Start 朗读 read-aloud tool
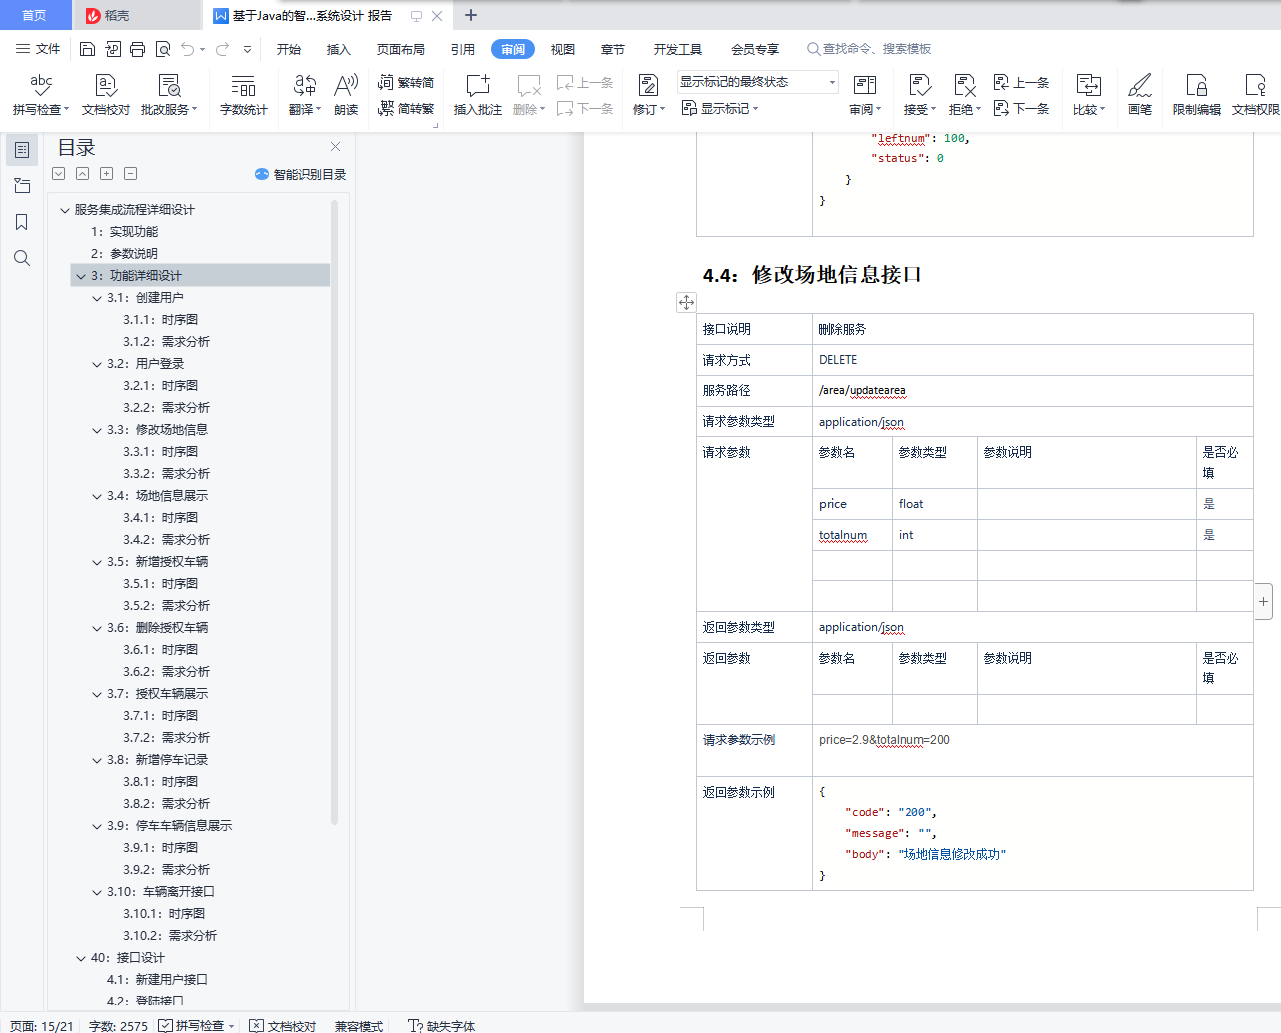The image size is (1281, 1033). (x=346, y=95)
